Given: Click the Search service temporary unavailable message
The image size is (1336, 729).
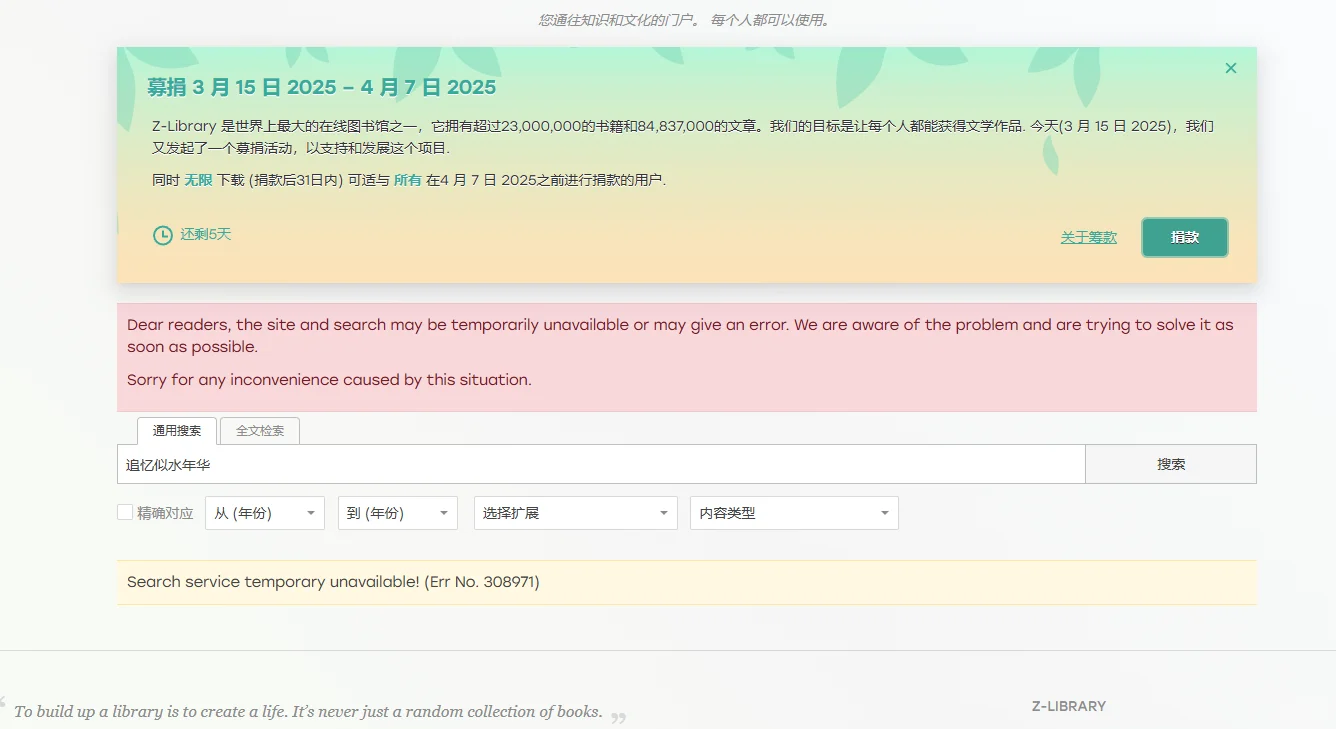Looking at the screenshot, I should [333, 581].
